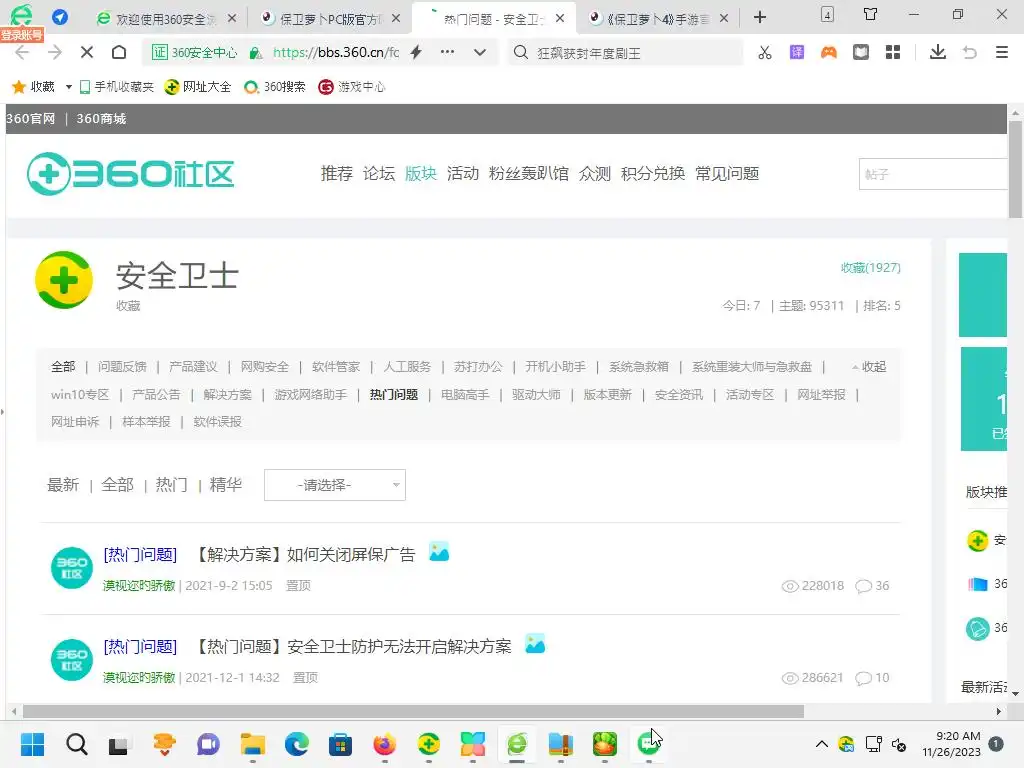The width and height of the screenshot is (1024, 768).
Task: Click the lightning speed mode icon
Action: pyautogui.click(x=416, y=52)
